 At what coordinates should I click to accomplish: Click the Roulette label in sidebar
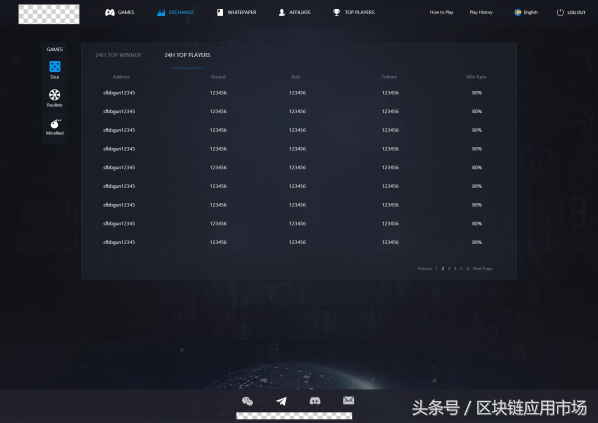pos(55,105)
